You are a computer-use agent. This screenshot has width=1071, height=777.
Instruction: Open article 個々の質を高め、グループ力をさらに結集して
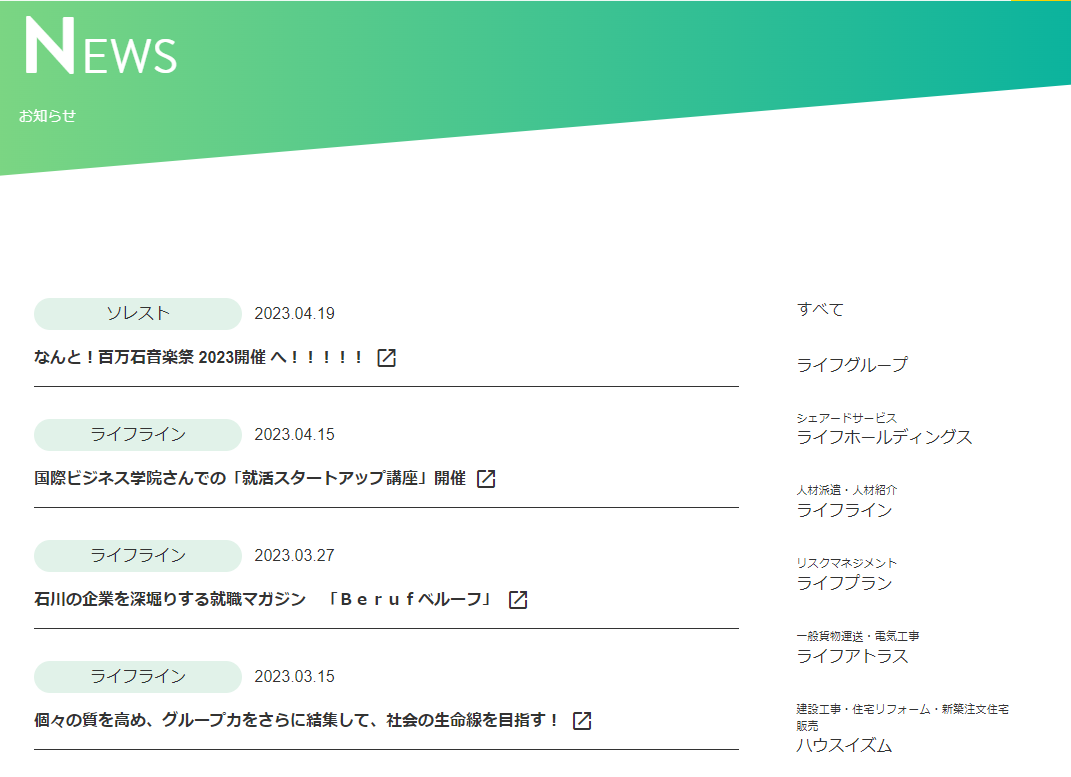296,720
